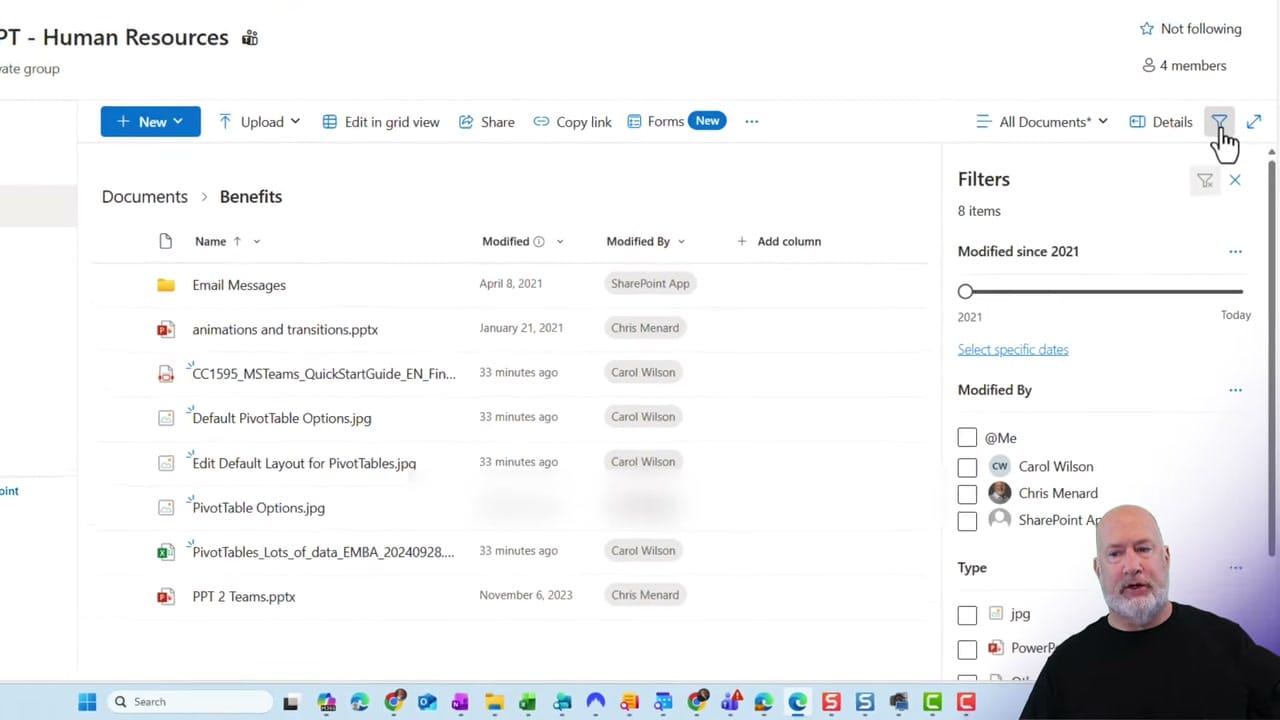Image resolution: width=1280 pixels, height=720 pixels.
Task: Enable the @Me modified-by filter
Action: pos(967,437)
